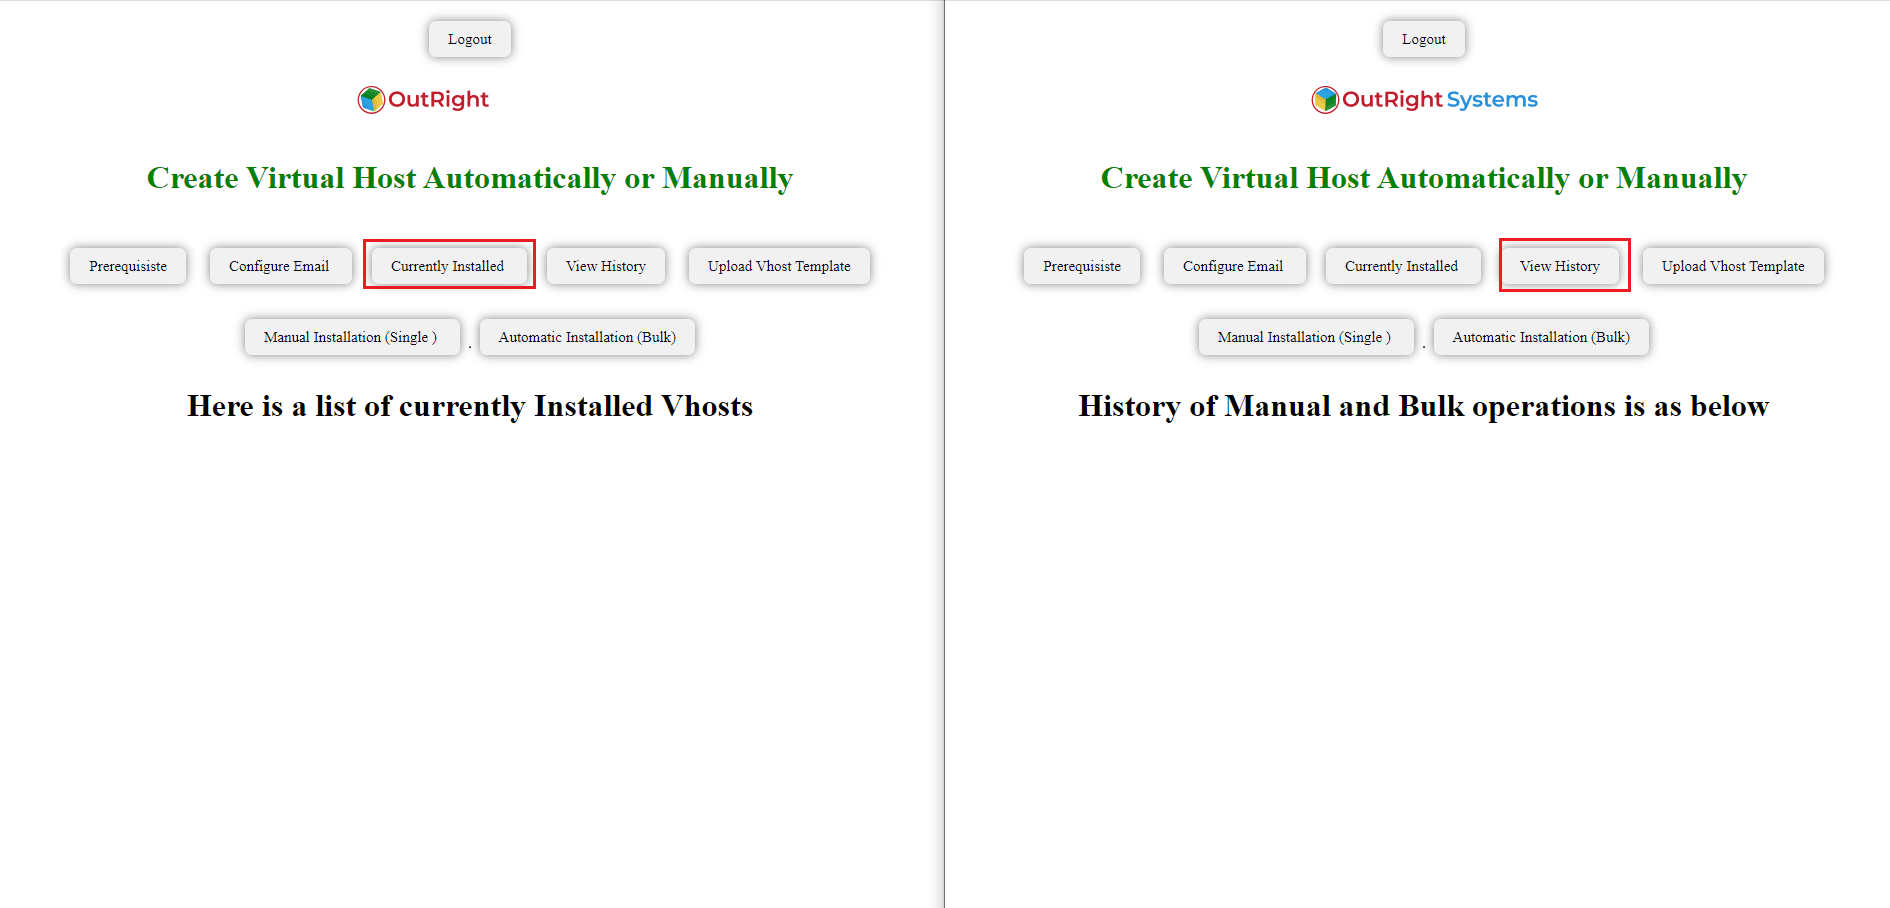Viewport: 1890px width, 908px height.
Task: Click the OutRight Systems logo in right panel
Action: coord(1424,99)
